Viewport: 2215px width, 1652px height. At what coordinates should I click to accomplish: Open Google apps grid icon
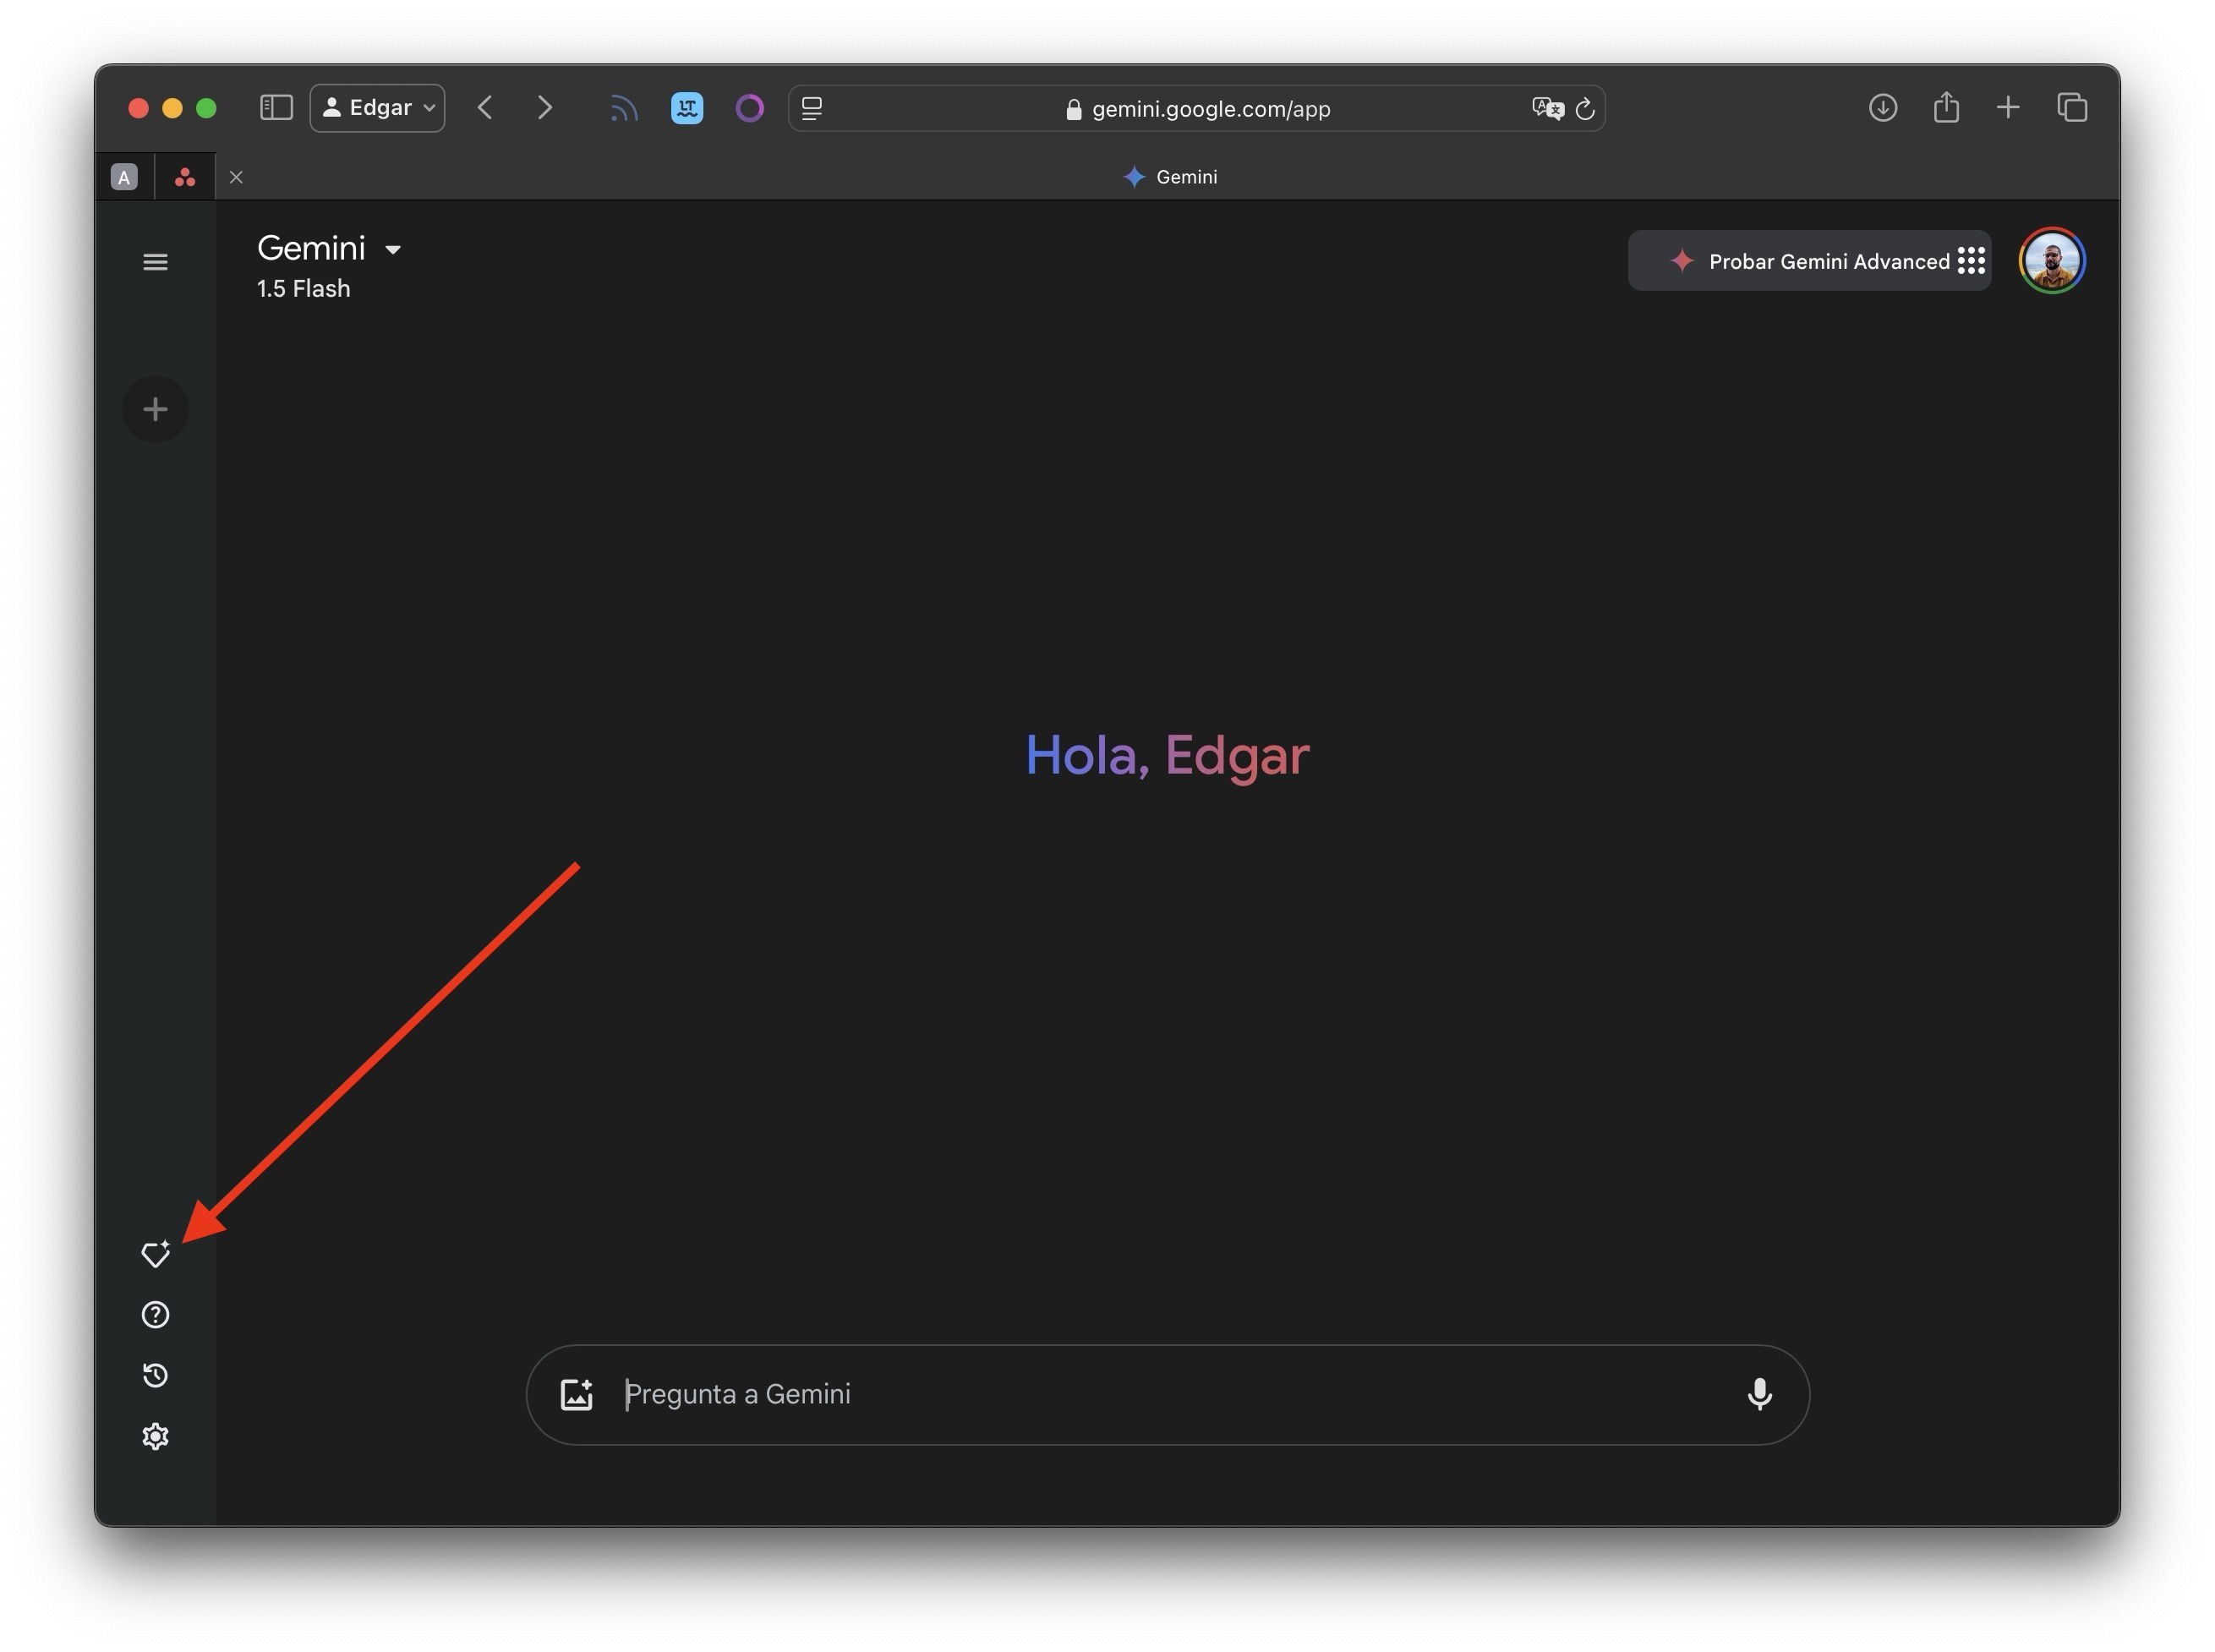pyautogui.click(x=1971, y=261)
